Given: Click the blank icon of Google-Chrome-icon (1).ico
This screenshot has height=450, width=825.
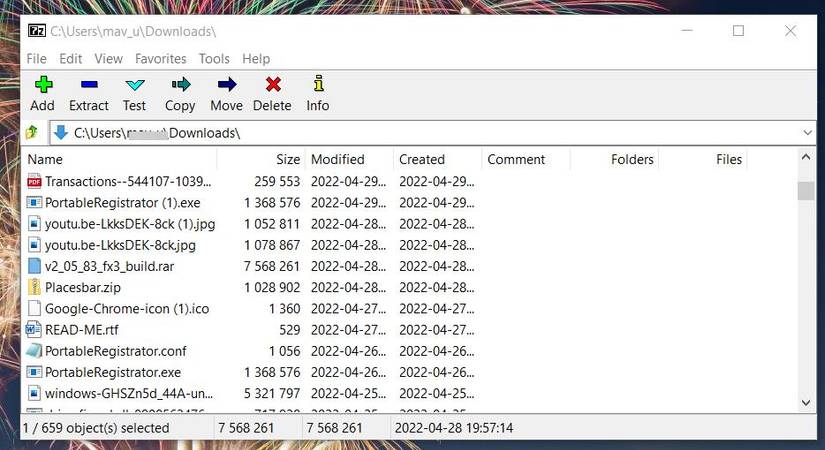Looking at the screenshot, I should tap(34, 308).
